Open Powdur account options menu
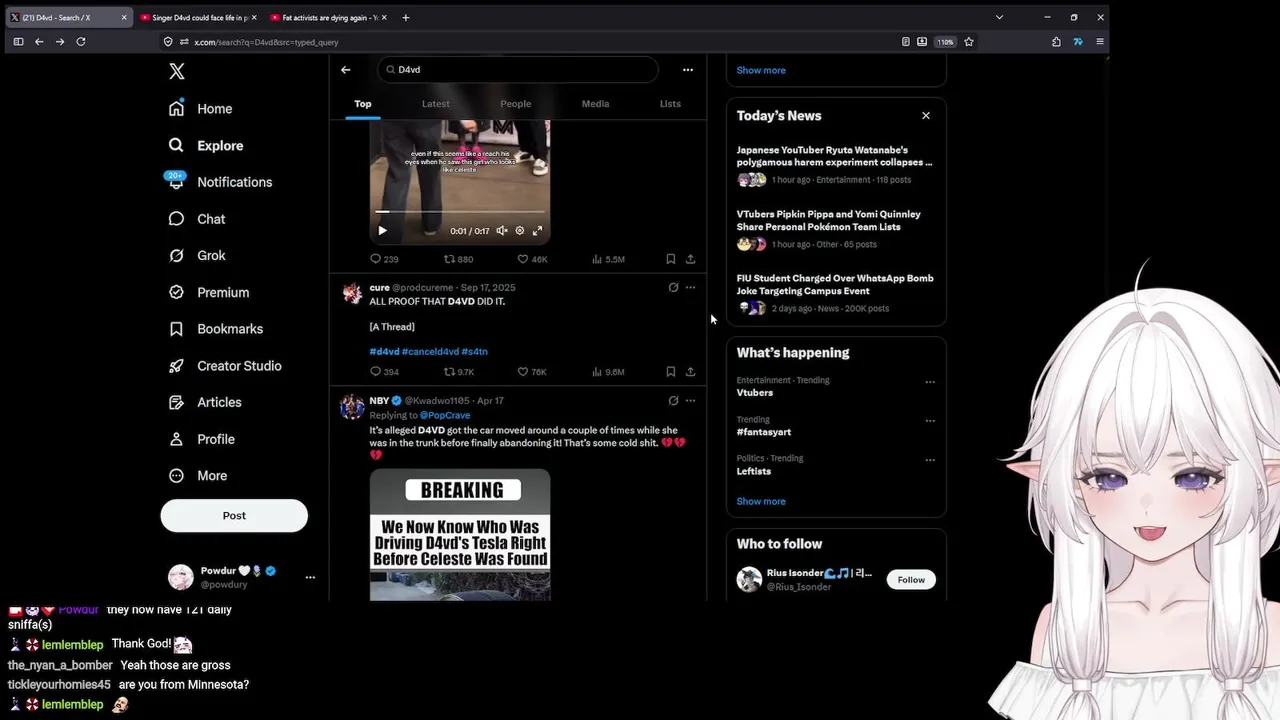1280x720 pixels. pos(310,577)
